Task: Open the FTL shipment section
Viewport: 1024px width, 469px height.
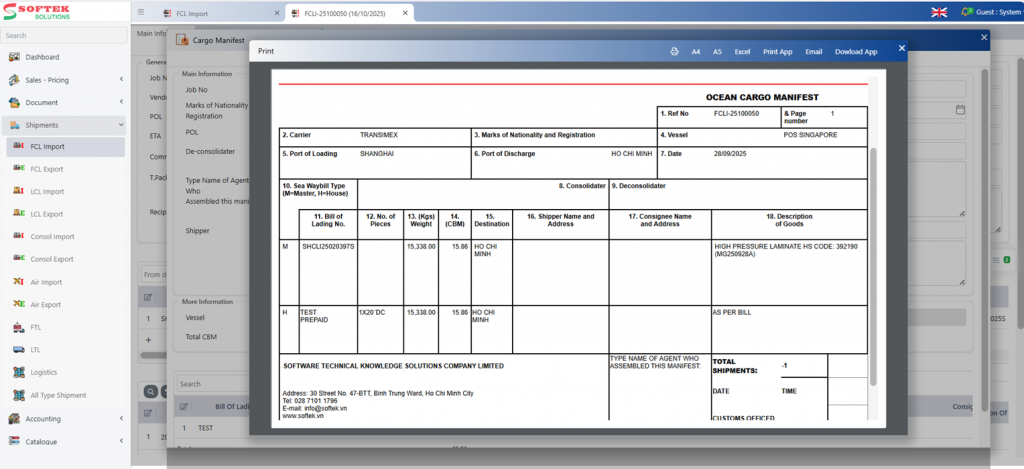Action: (35, 327)
